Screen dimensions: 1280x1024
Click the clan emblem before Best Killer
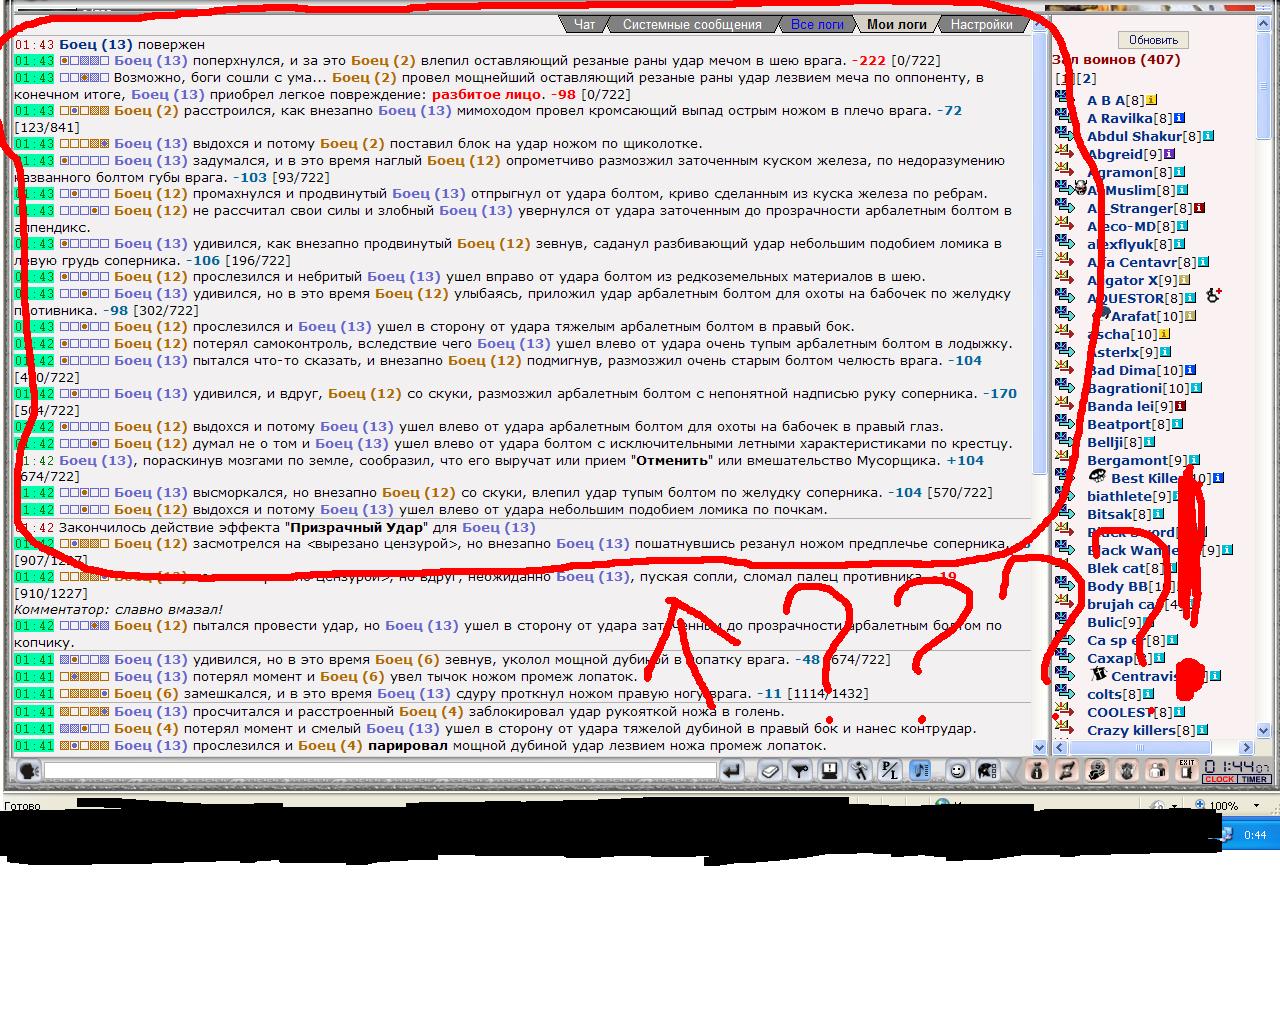tap(1097, 477)
